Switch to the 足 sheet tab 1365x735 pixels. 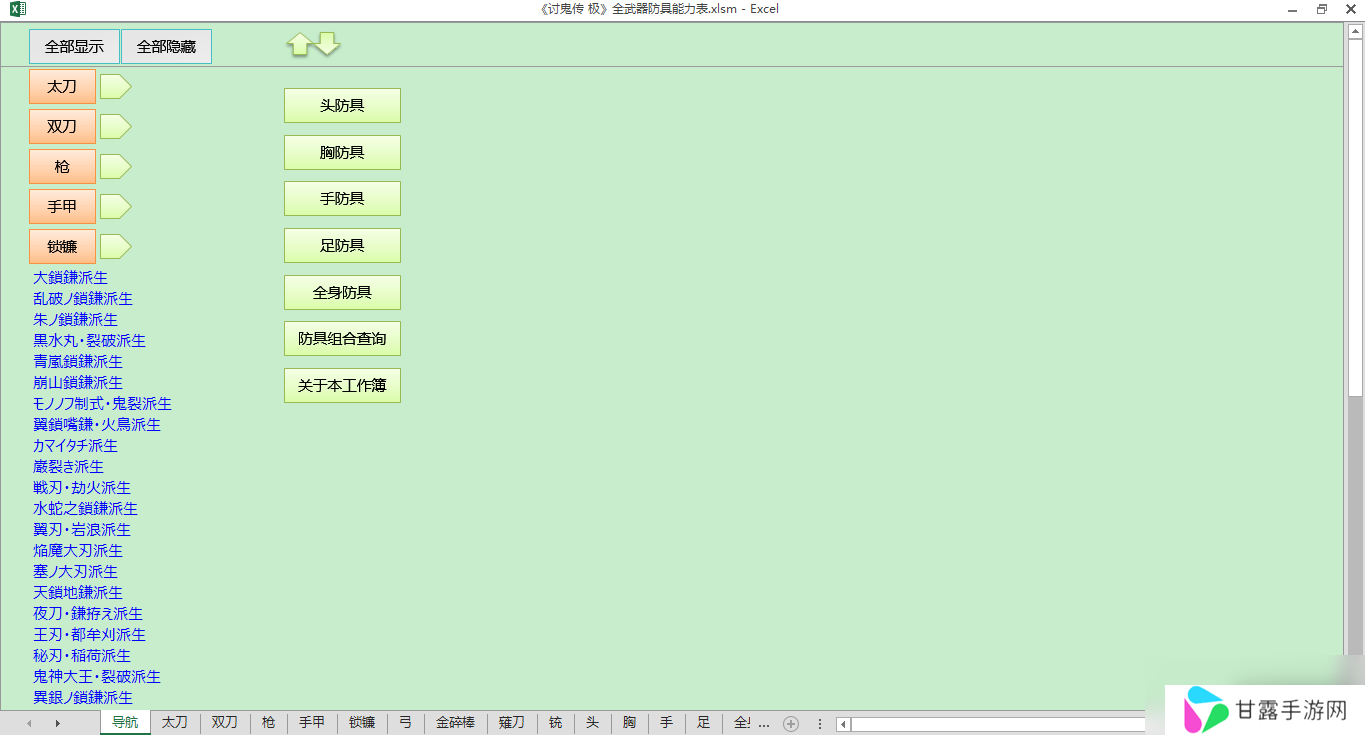pyautogui.click(x=703, y=722)
